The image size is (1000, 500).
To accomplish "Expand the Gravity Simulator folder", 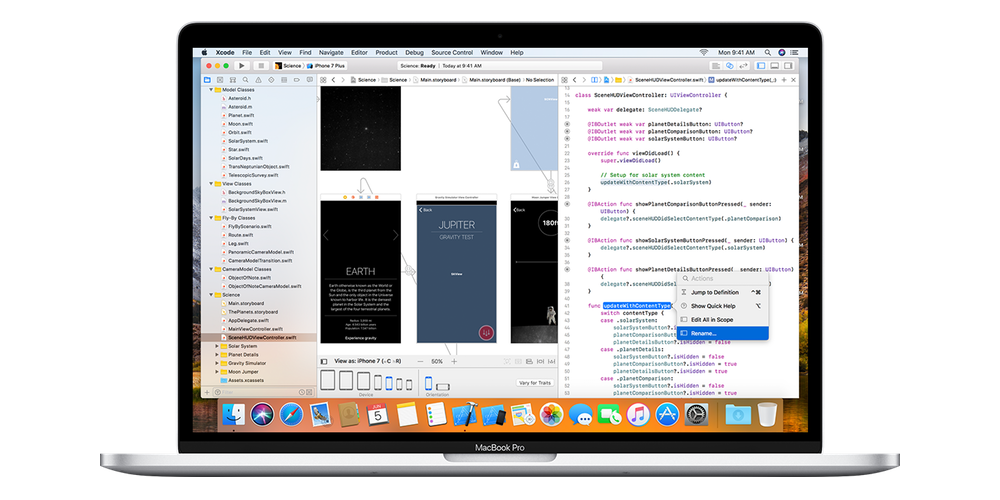I will point(217,363).
